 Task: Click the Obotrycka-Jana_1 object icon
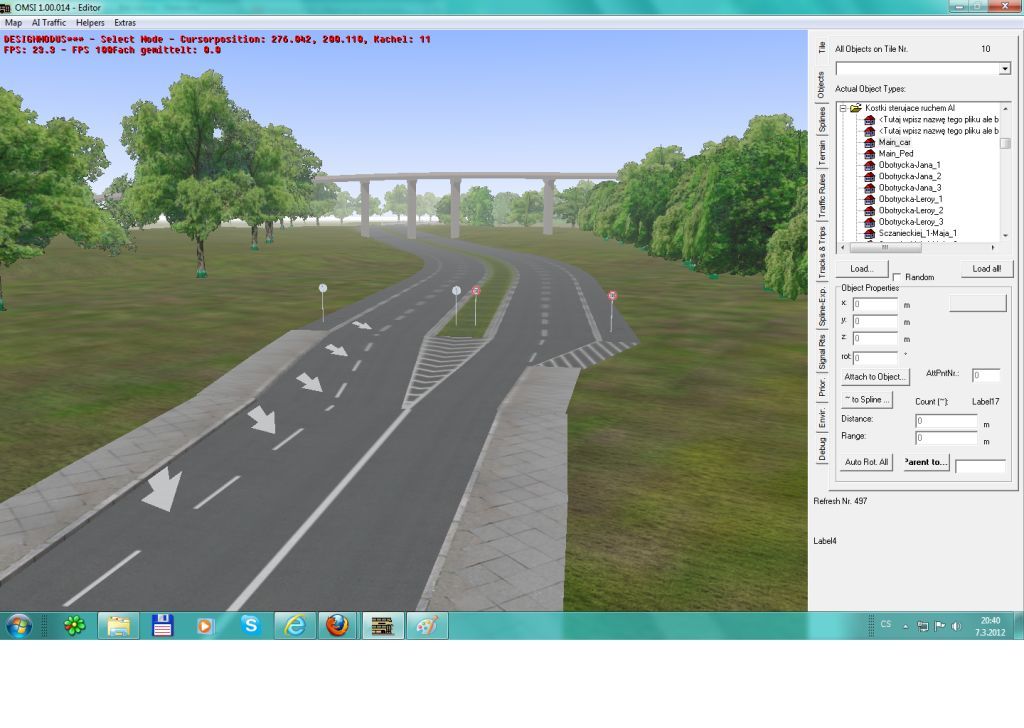[870, 165]
